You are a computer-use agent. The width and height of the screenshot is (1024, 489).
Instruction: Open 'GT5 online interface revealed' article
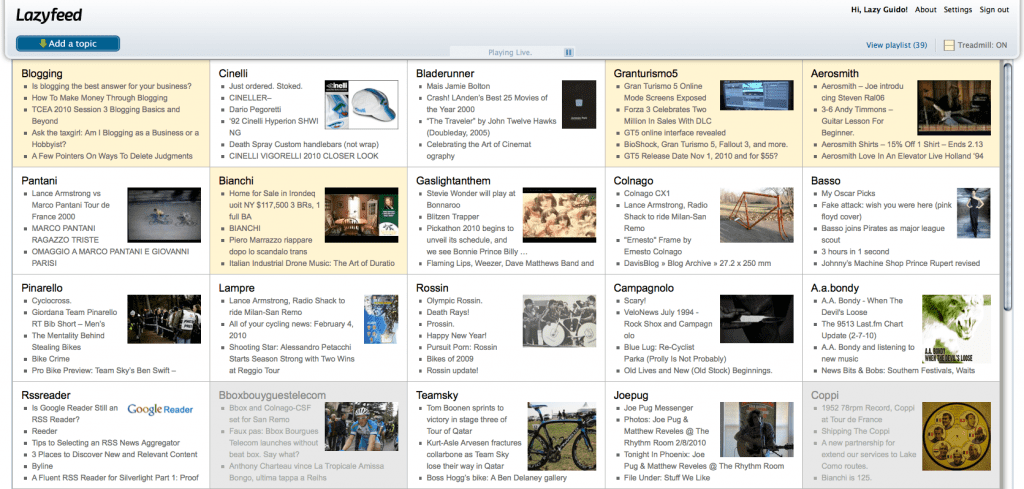tap(673, 133)
